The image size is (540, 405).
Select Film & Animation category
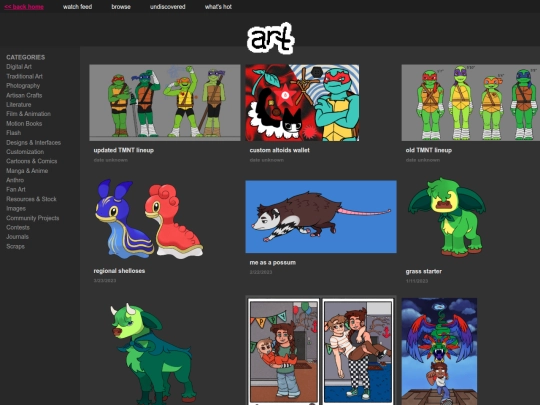[29, 114]
